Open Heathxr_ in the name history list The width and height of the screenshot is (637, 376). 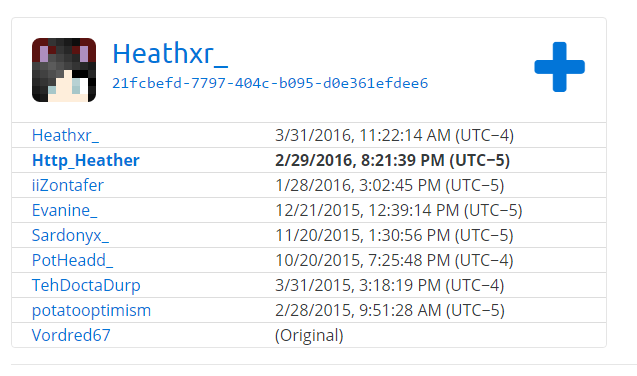coord(65,135)
